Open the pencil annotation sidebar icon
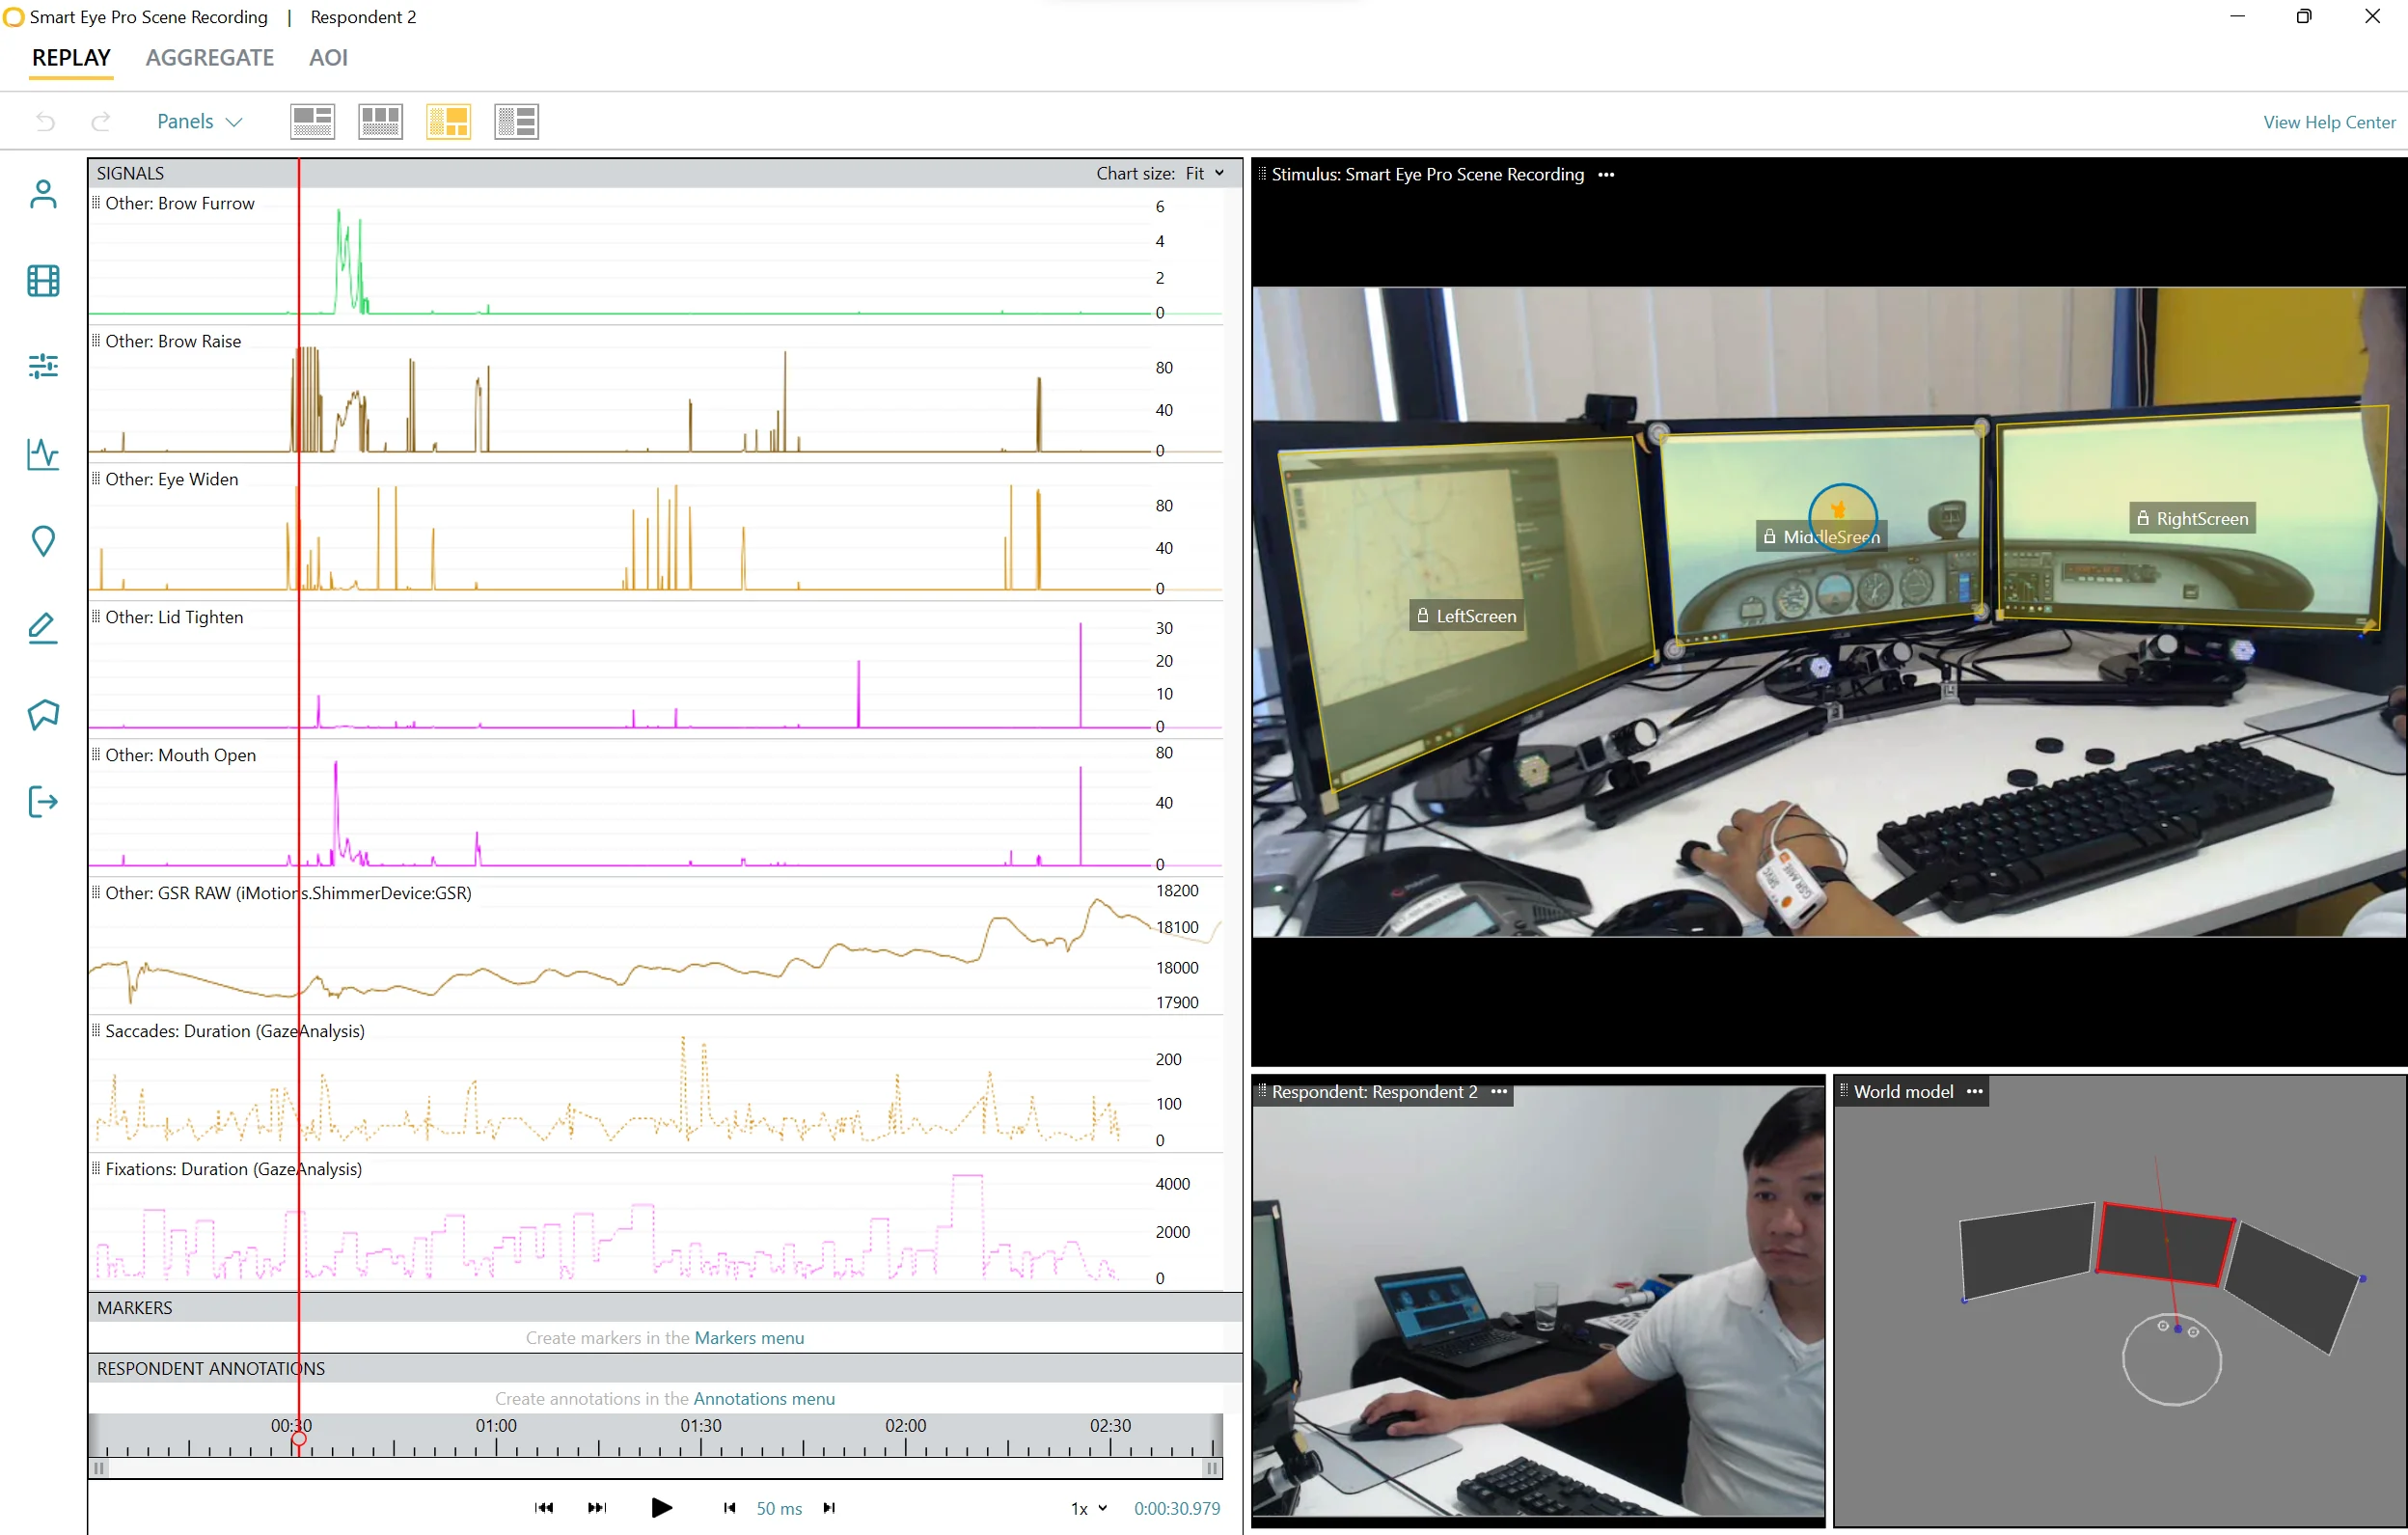The image size is (2408, 1535). (x=43, y=628)
